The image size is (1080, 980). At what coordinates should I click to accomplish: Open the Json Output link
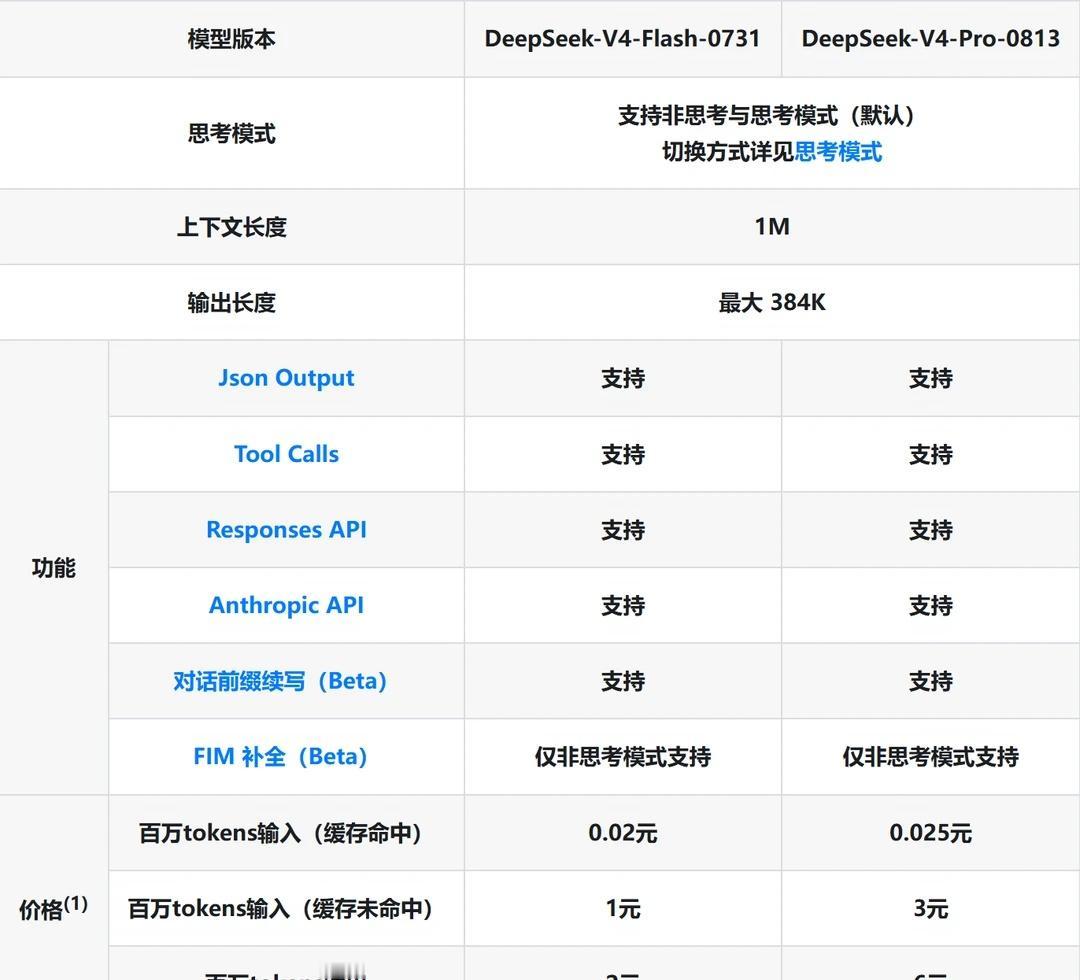(286, 378)
